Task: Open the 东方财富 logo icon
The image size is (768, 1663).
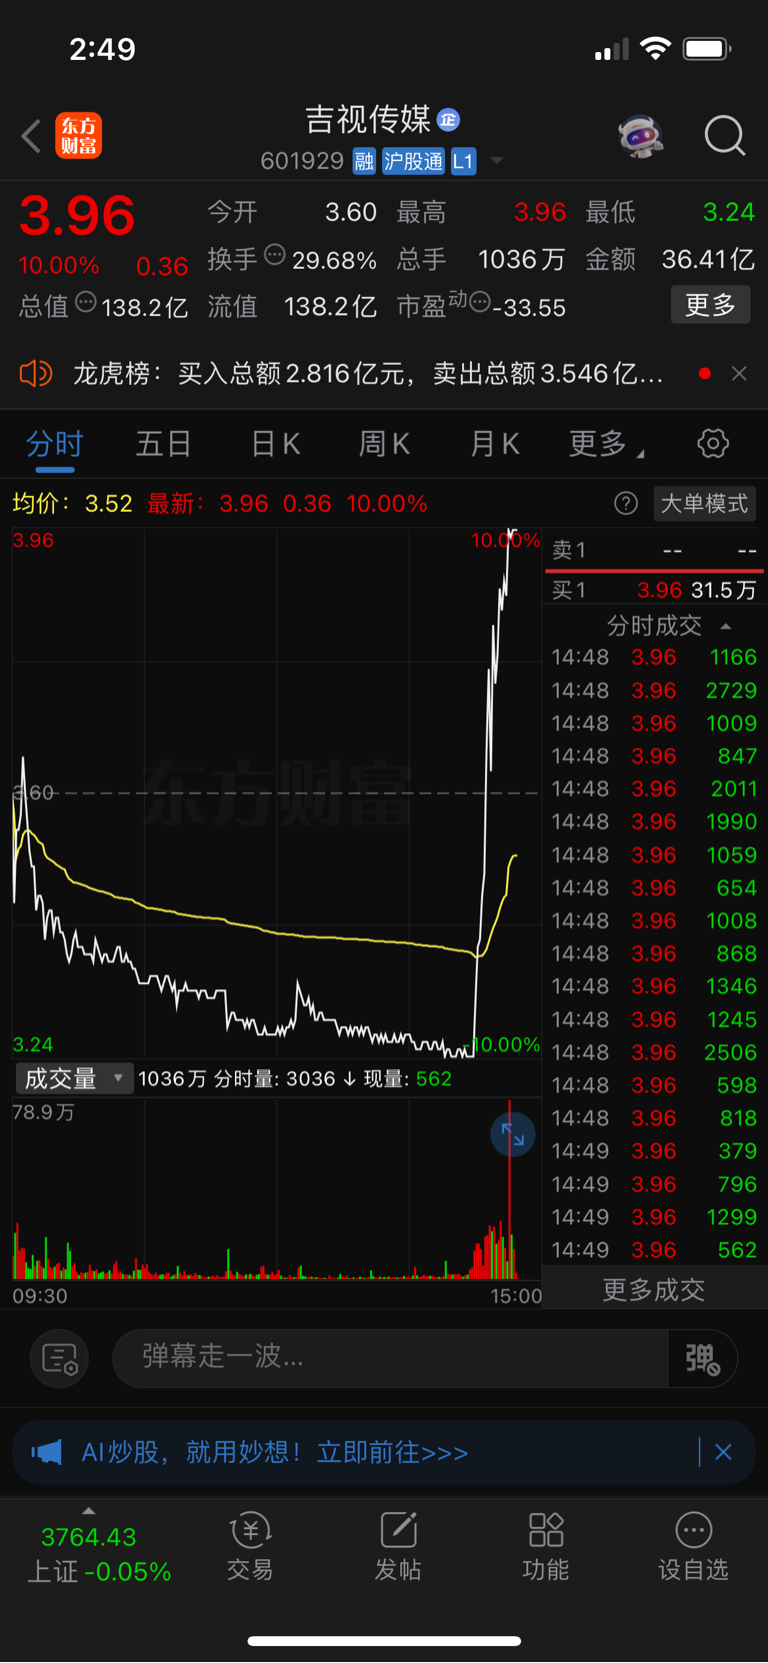Action: pyautogui.click(x=79, y=136)
